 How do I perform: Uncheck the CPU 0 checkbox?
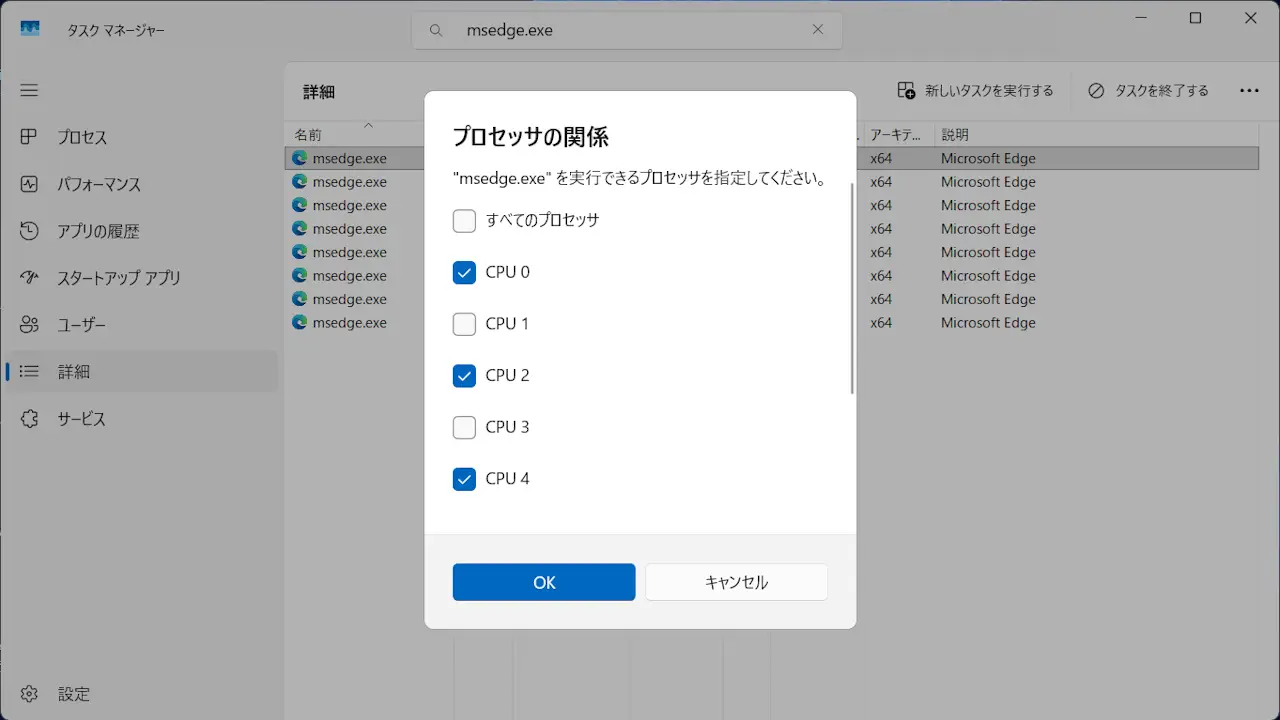464,272
